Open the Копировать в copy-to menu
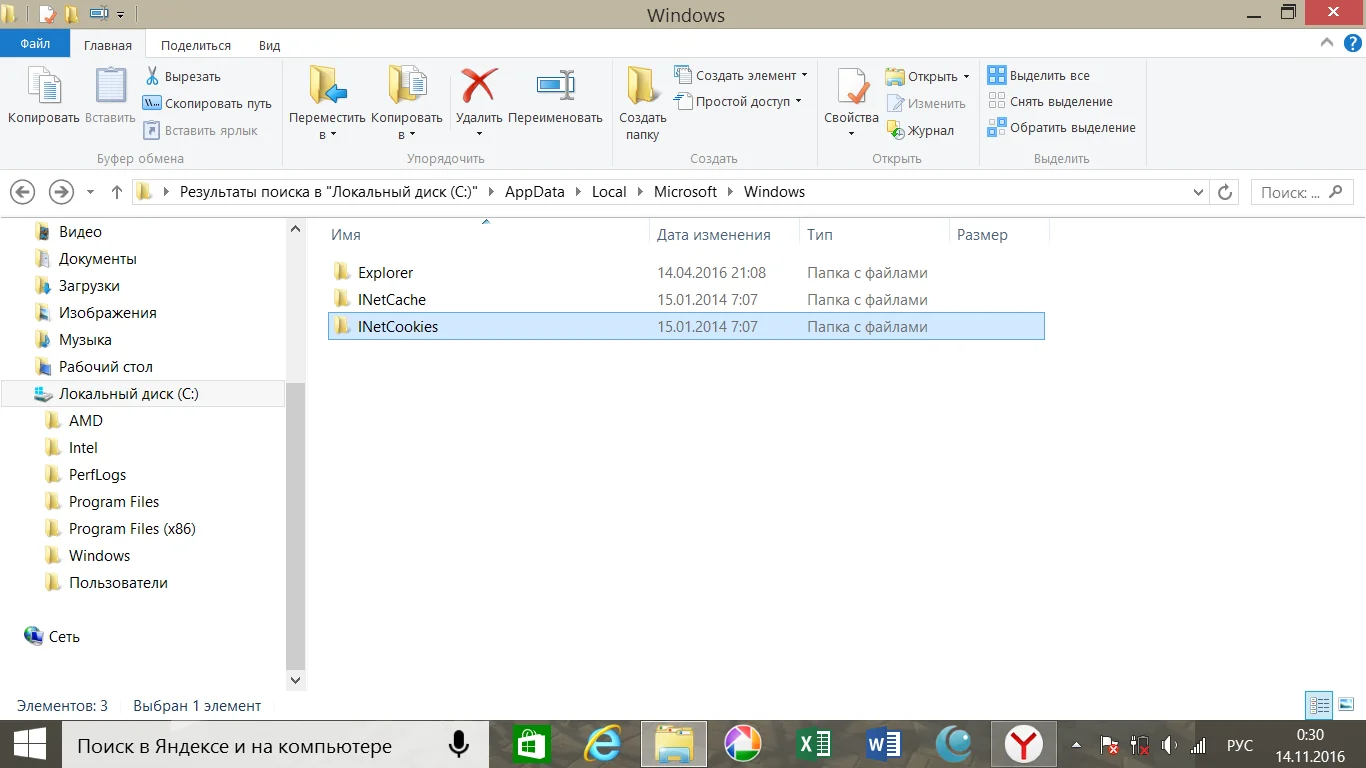The height and width of the screenshot is (768, 1366). point(406,104)
